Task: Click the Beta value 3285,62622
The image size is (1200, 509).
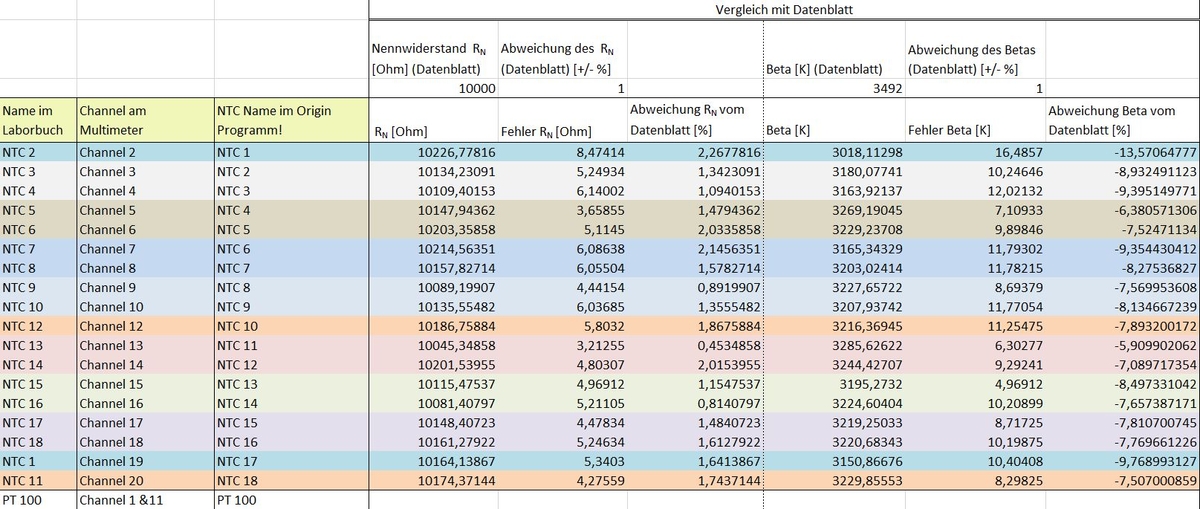Action: click(833, 346)
